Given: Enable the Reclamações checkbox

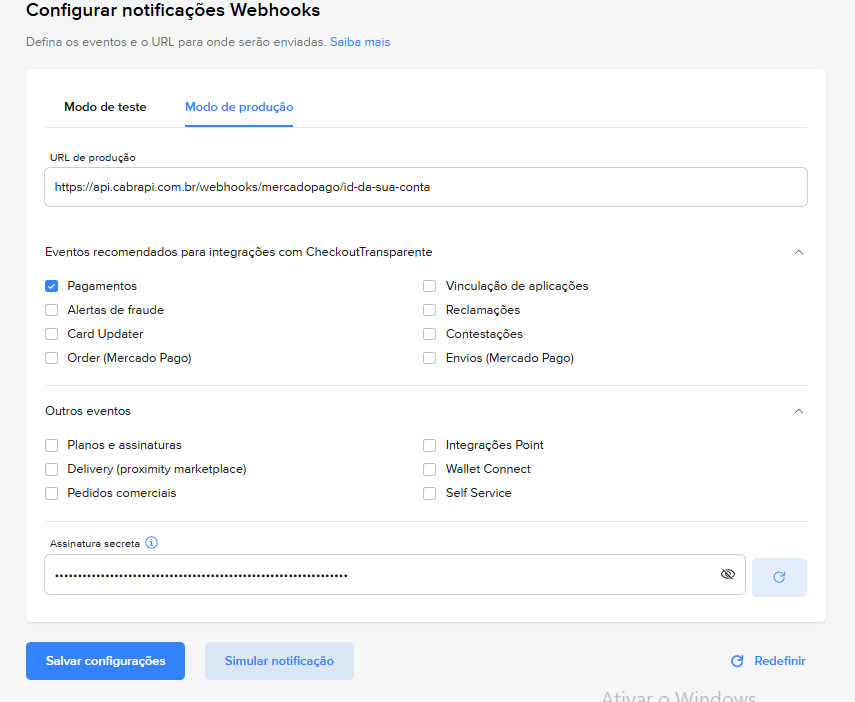Looking at the screenshot, I should tap(430, 310).
